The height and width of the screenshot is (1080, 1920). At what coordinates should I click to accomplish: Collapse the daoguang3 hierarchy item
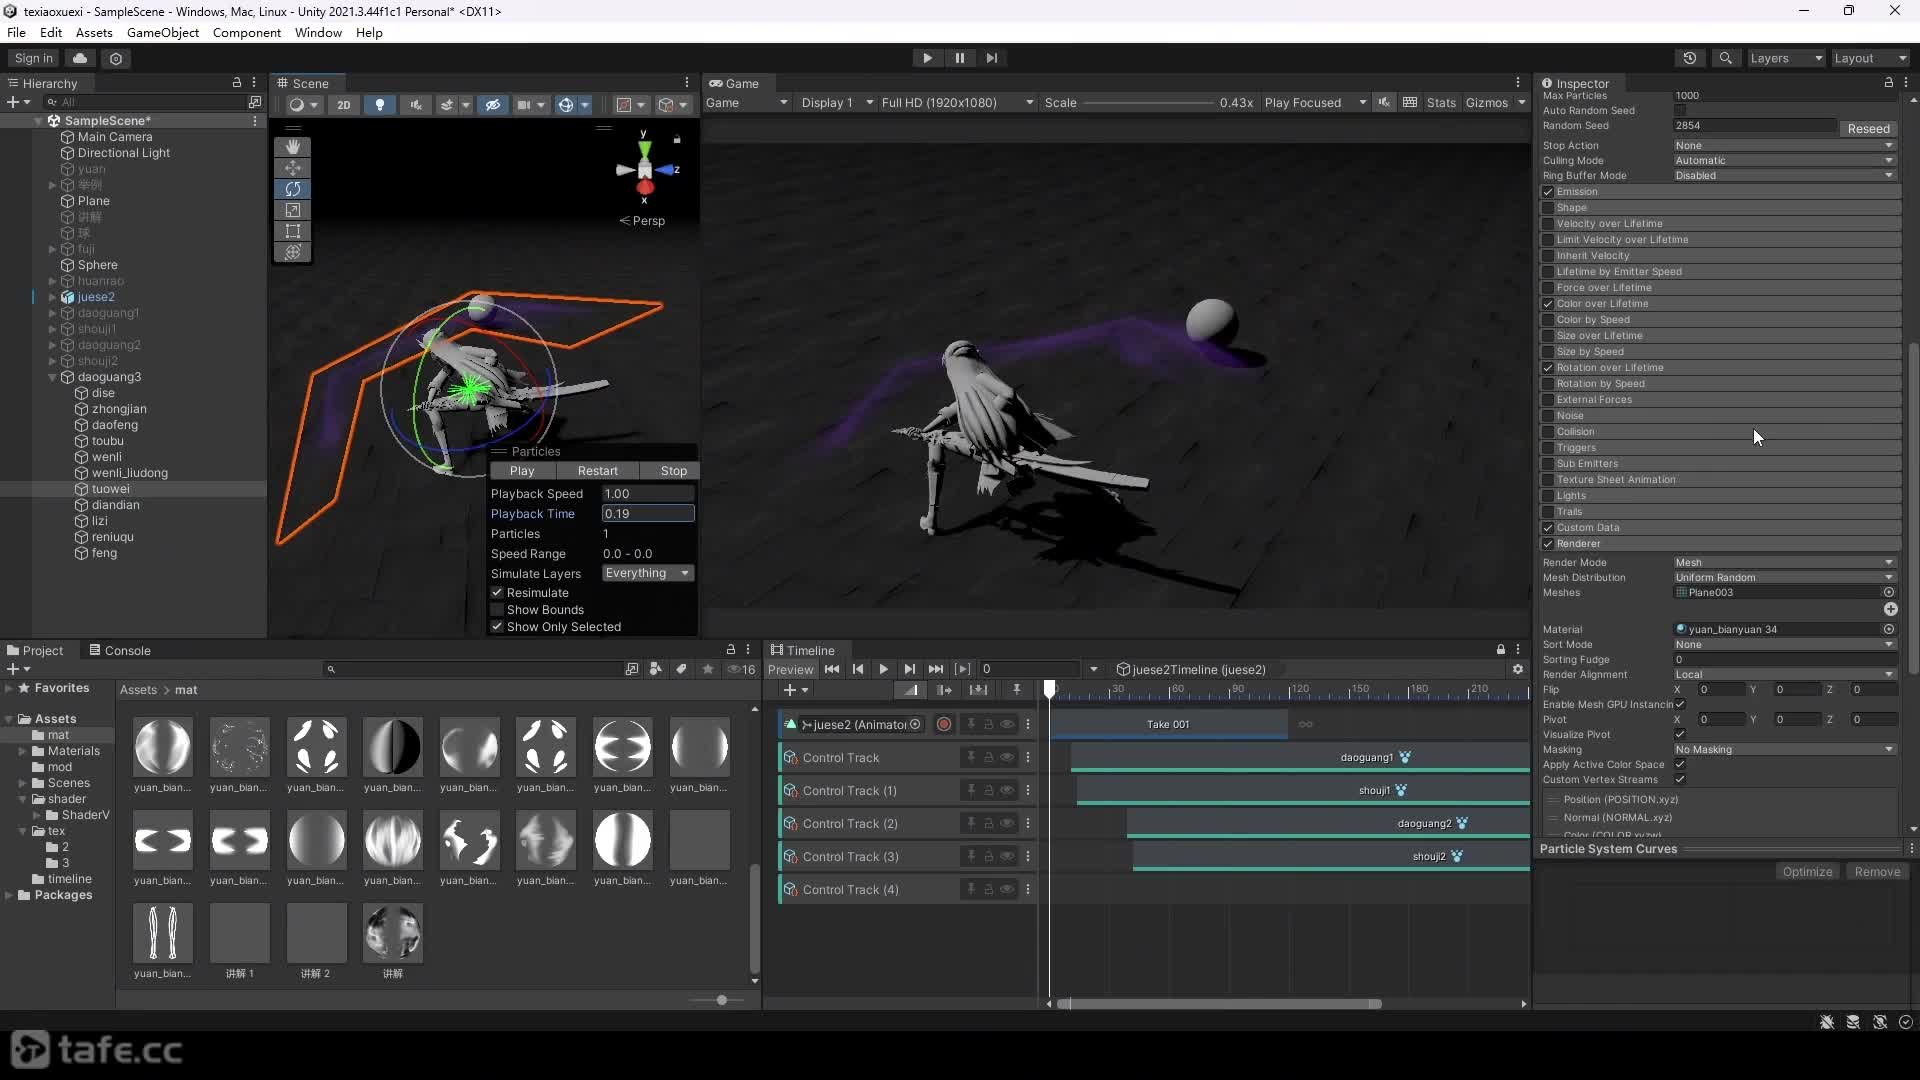pos(52,377)
